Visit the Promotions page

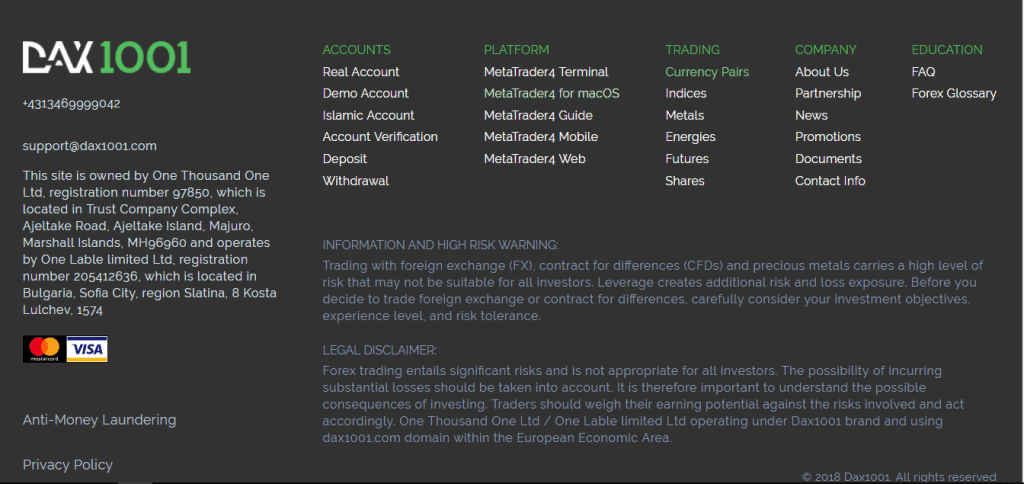point(828,137)
